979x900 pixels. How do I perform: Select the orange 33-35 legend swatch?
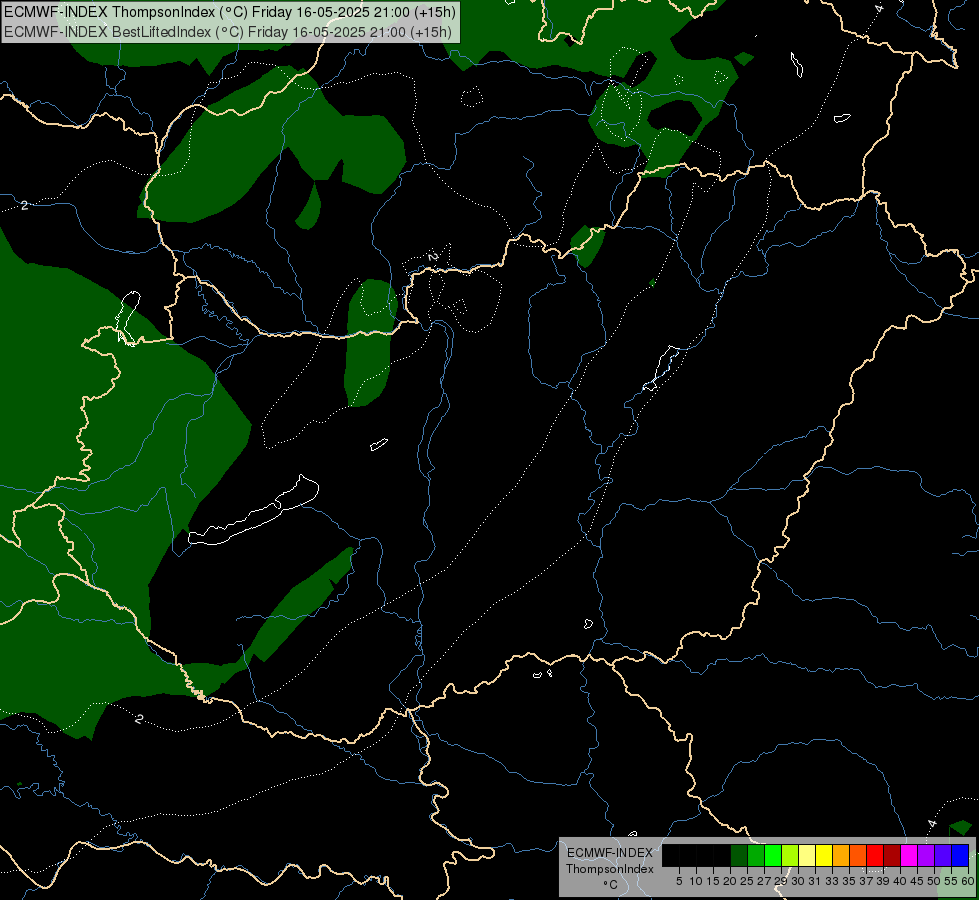tap(841, 855)
